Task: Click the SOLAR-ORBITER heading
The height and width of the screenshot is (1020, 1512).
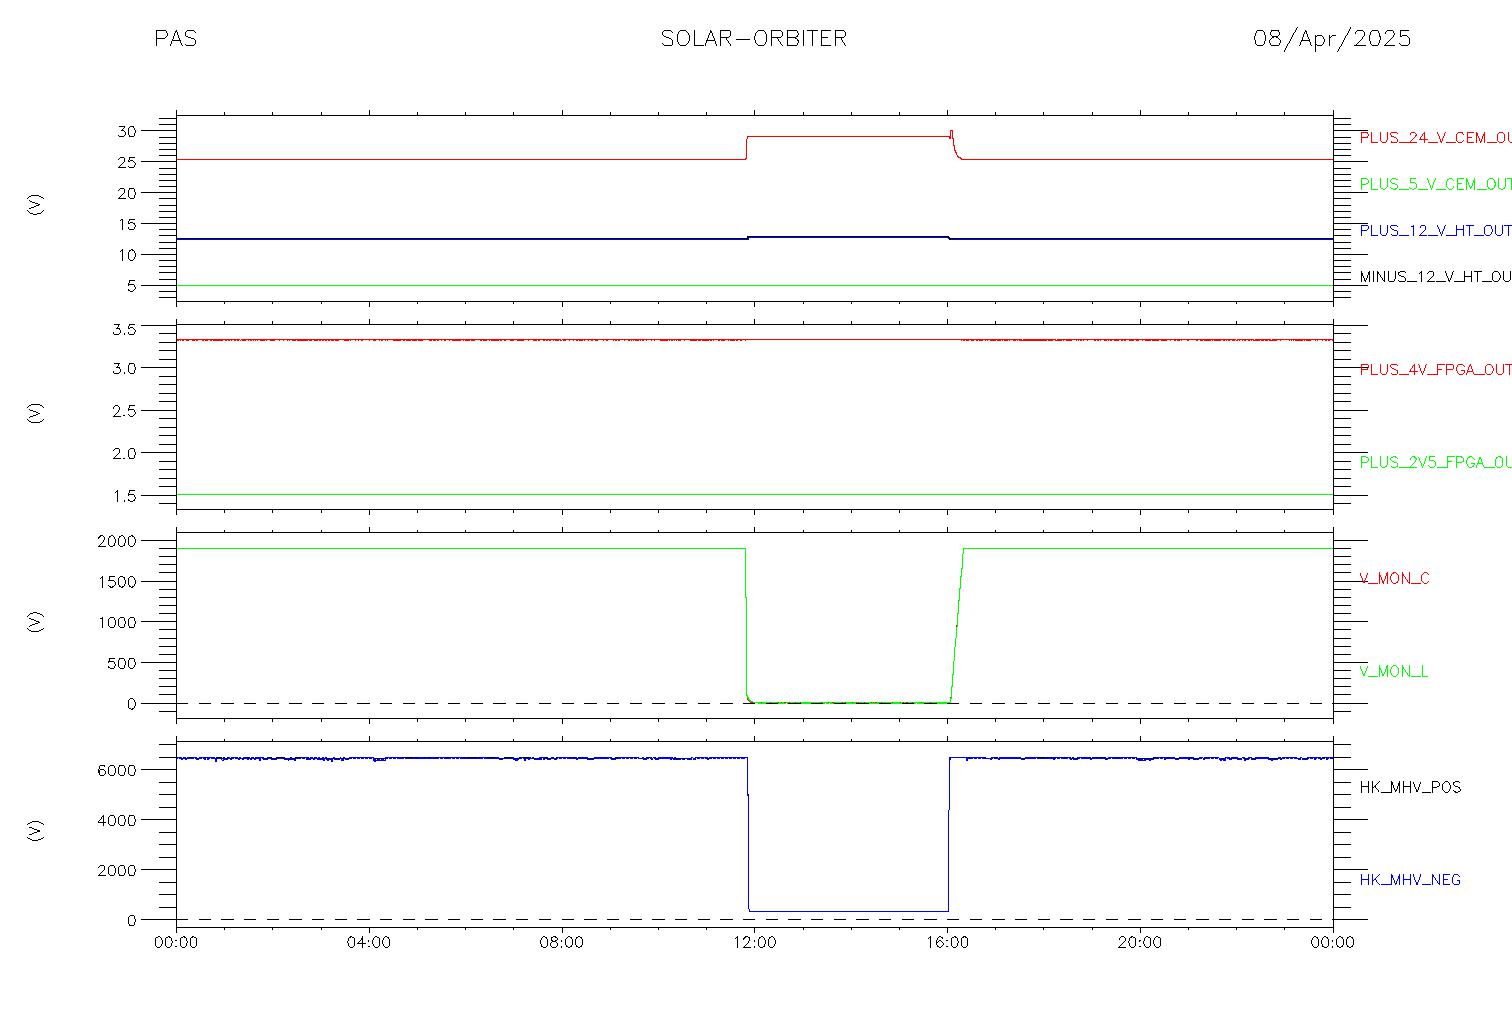Action: [x=754, y=38]
